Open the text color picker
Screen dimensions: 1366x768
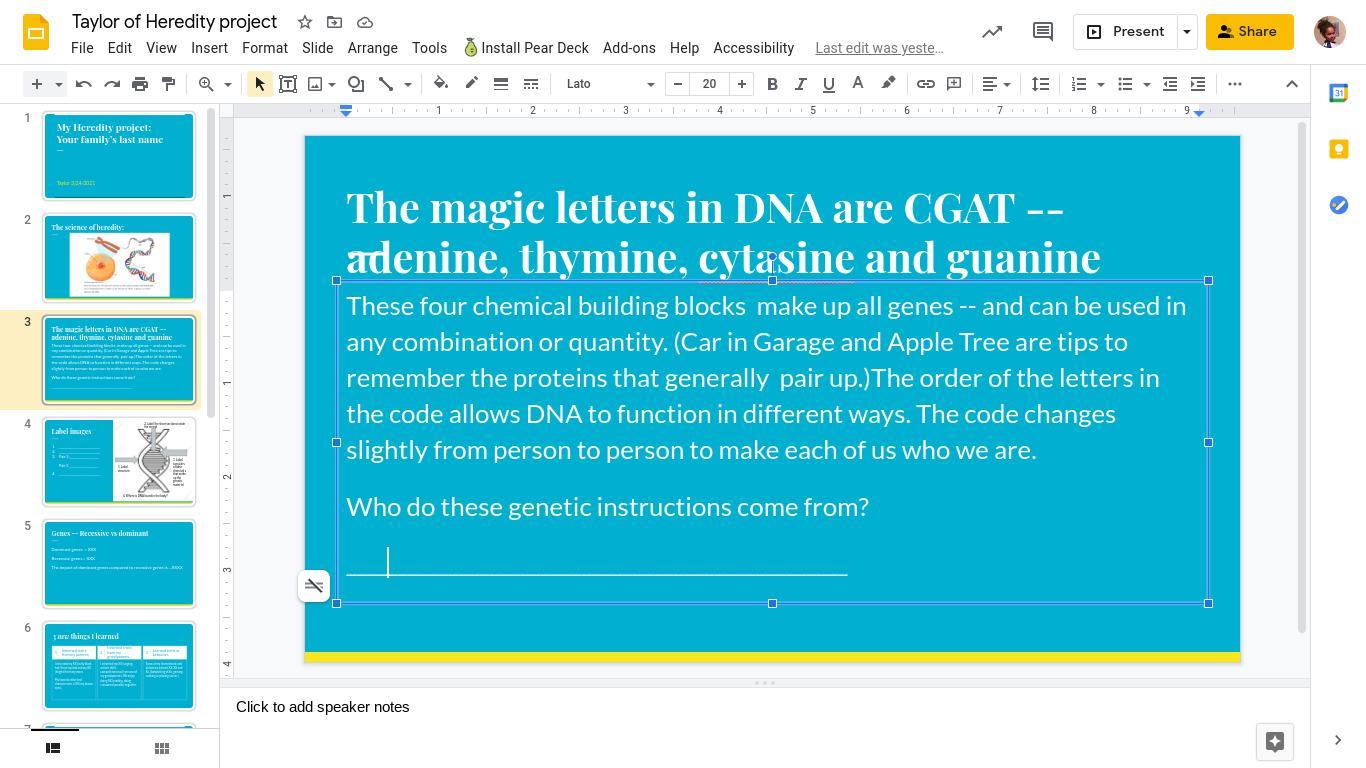pyautogui.click(x=857, y=84)
